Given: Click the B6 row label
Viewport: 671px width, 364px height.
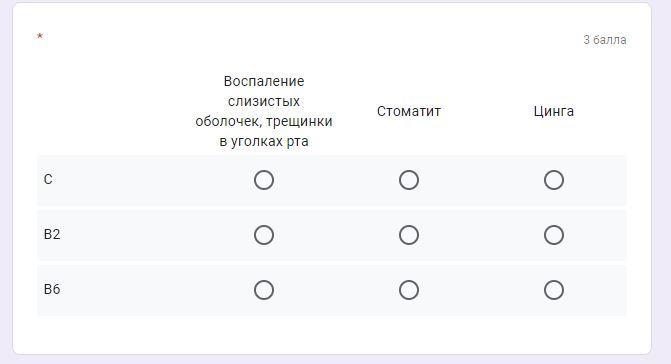Looking at the screenshot, I should pos(52,290).
